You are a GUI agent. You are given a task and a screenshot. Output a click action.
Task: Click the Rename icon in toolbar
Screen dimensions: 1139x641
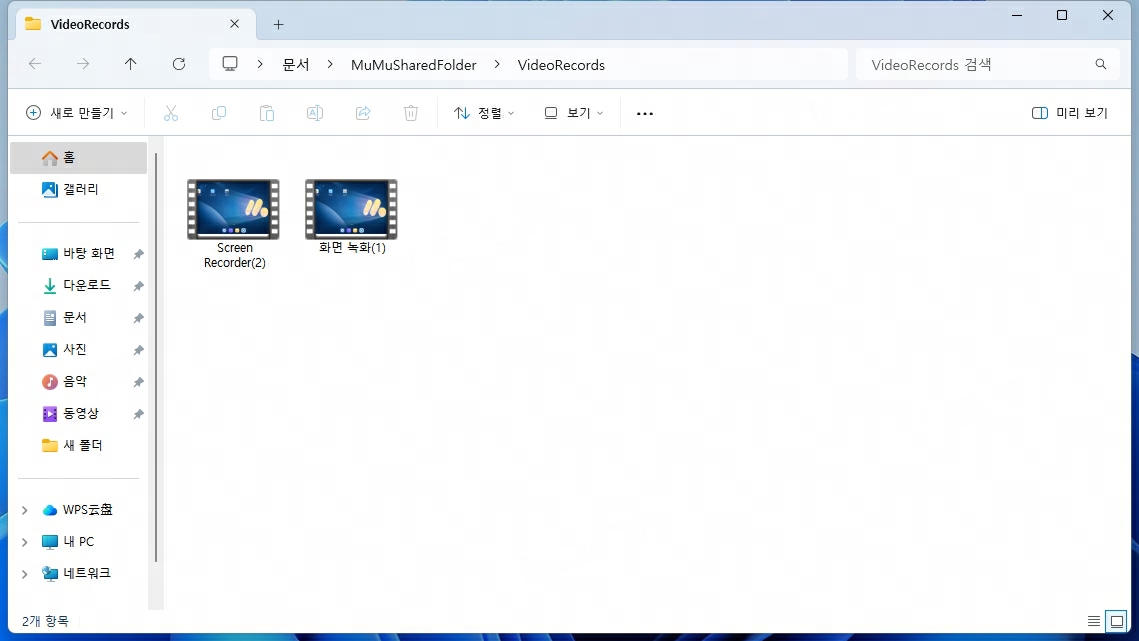315,113
